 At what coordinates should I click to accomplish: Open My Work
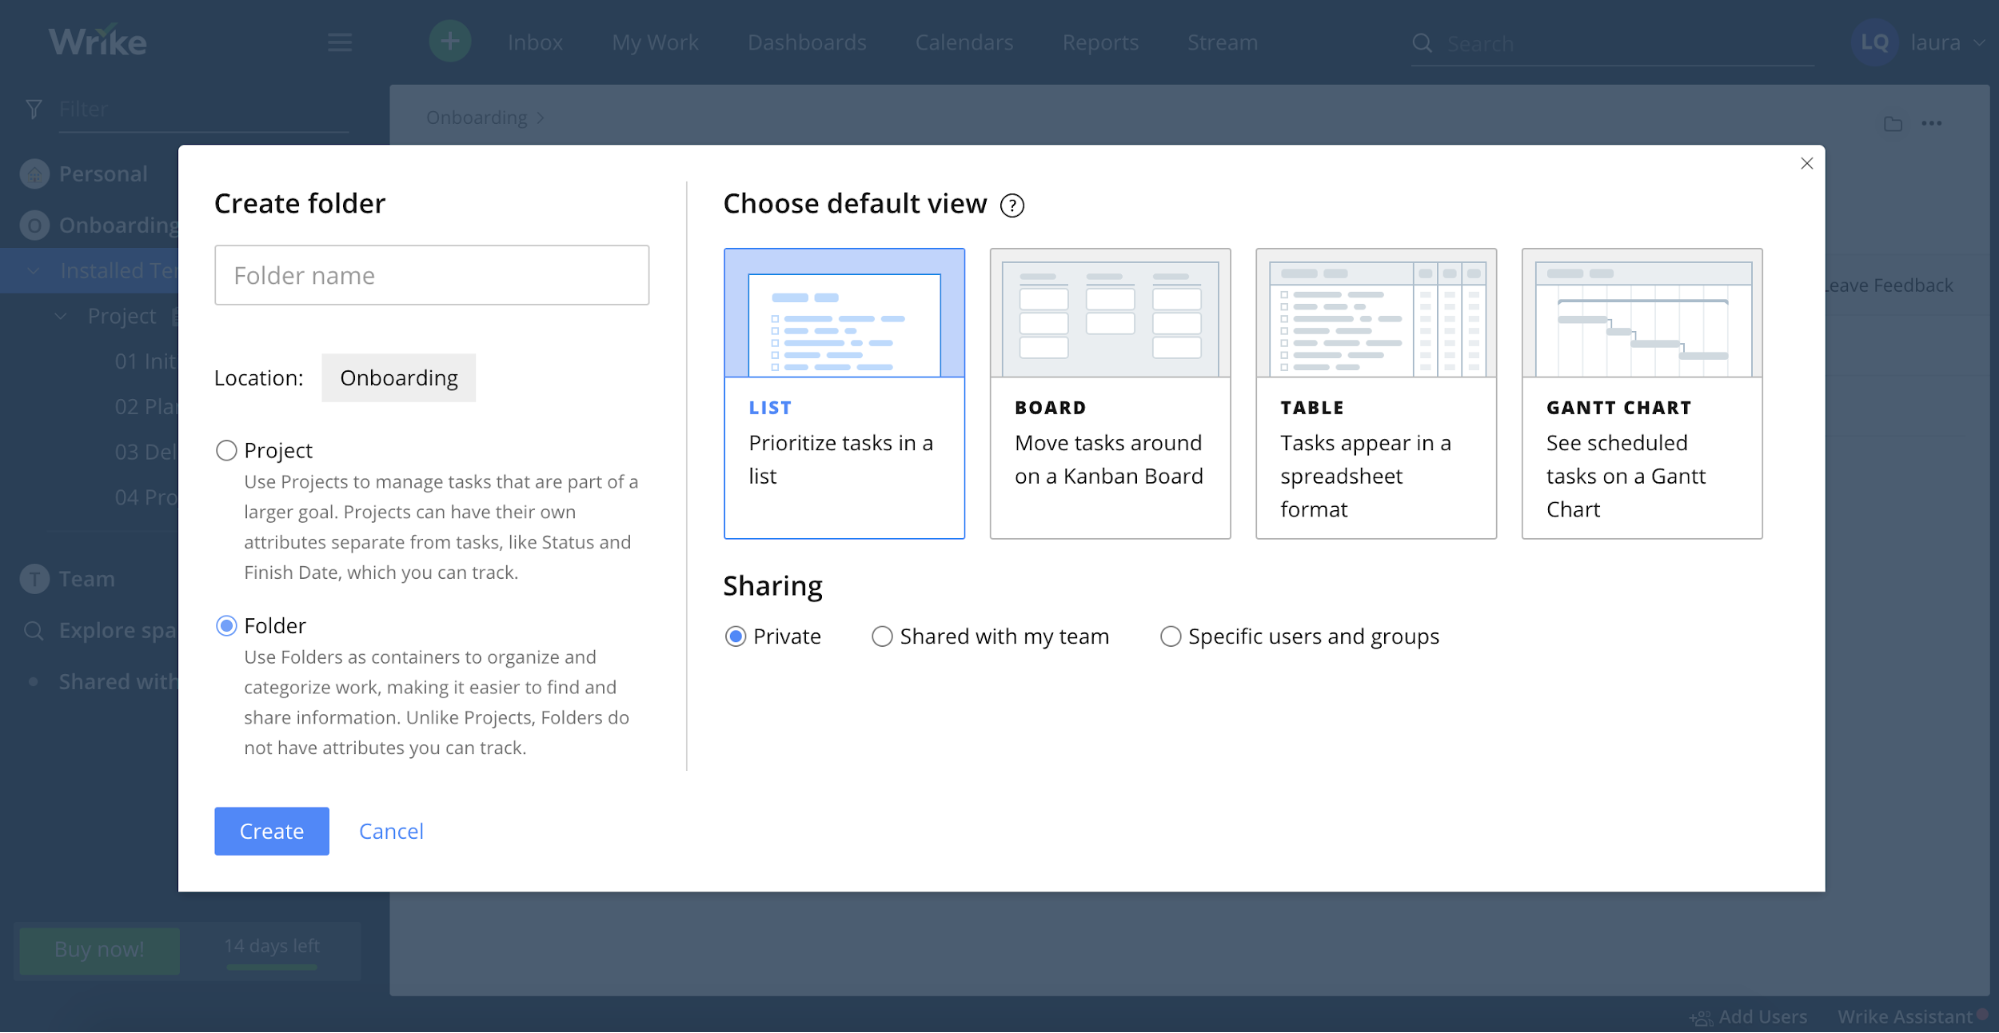[655, 43]
